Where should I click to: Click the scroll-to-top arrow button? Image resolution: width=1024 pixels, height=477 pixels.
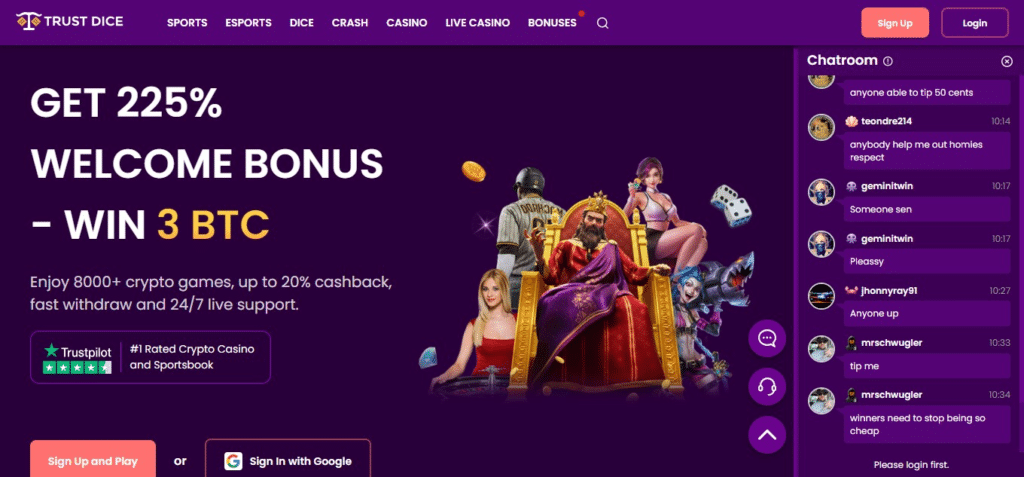767,435
